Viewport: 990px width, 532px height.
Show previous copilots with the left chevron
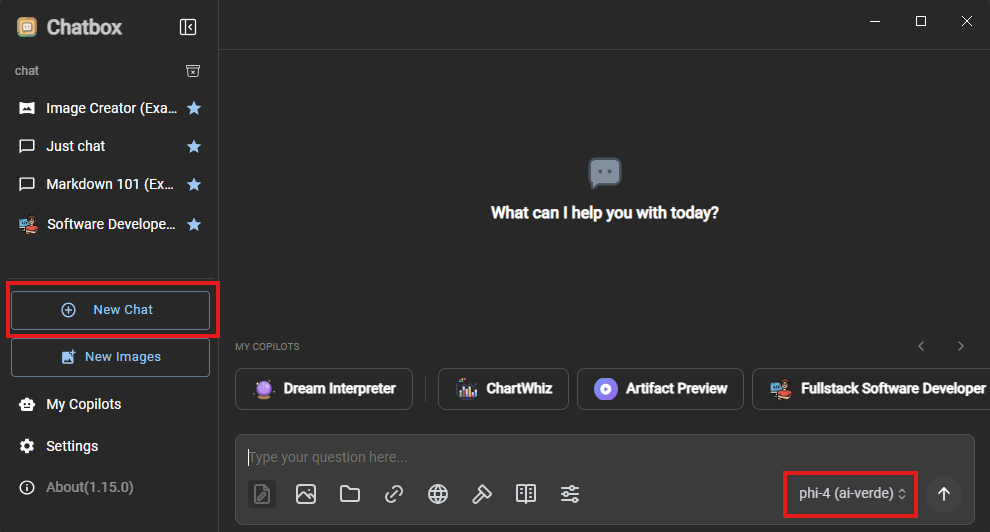(x=921, y=346)
